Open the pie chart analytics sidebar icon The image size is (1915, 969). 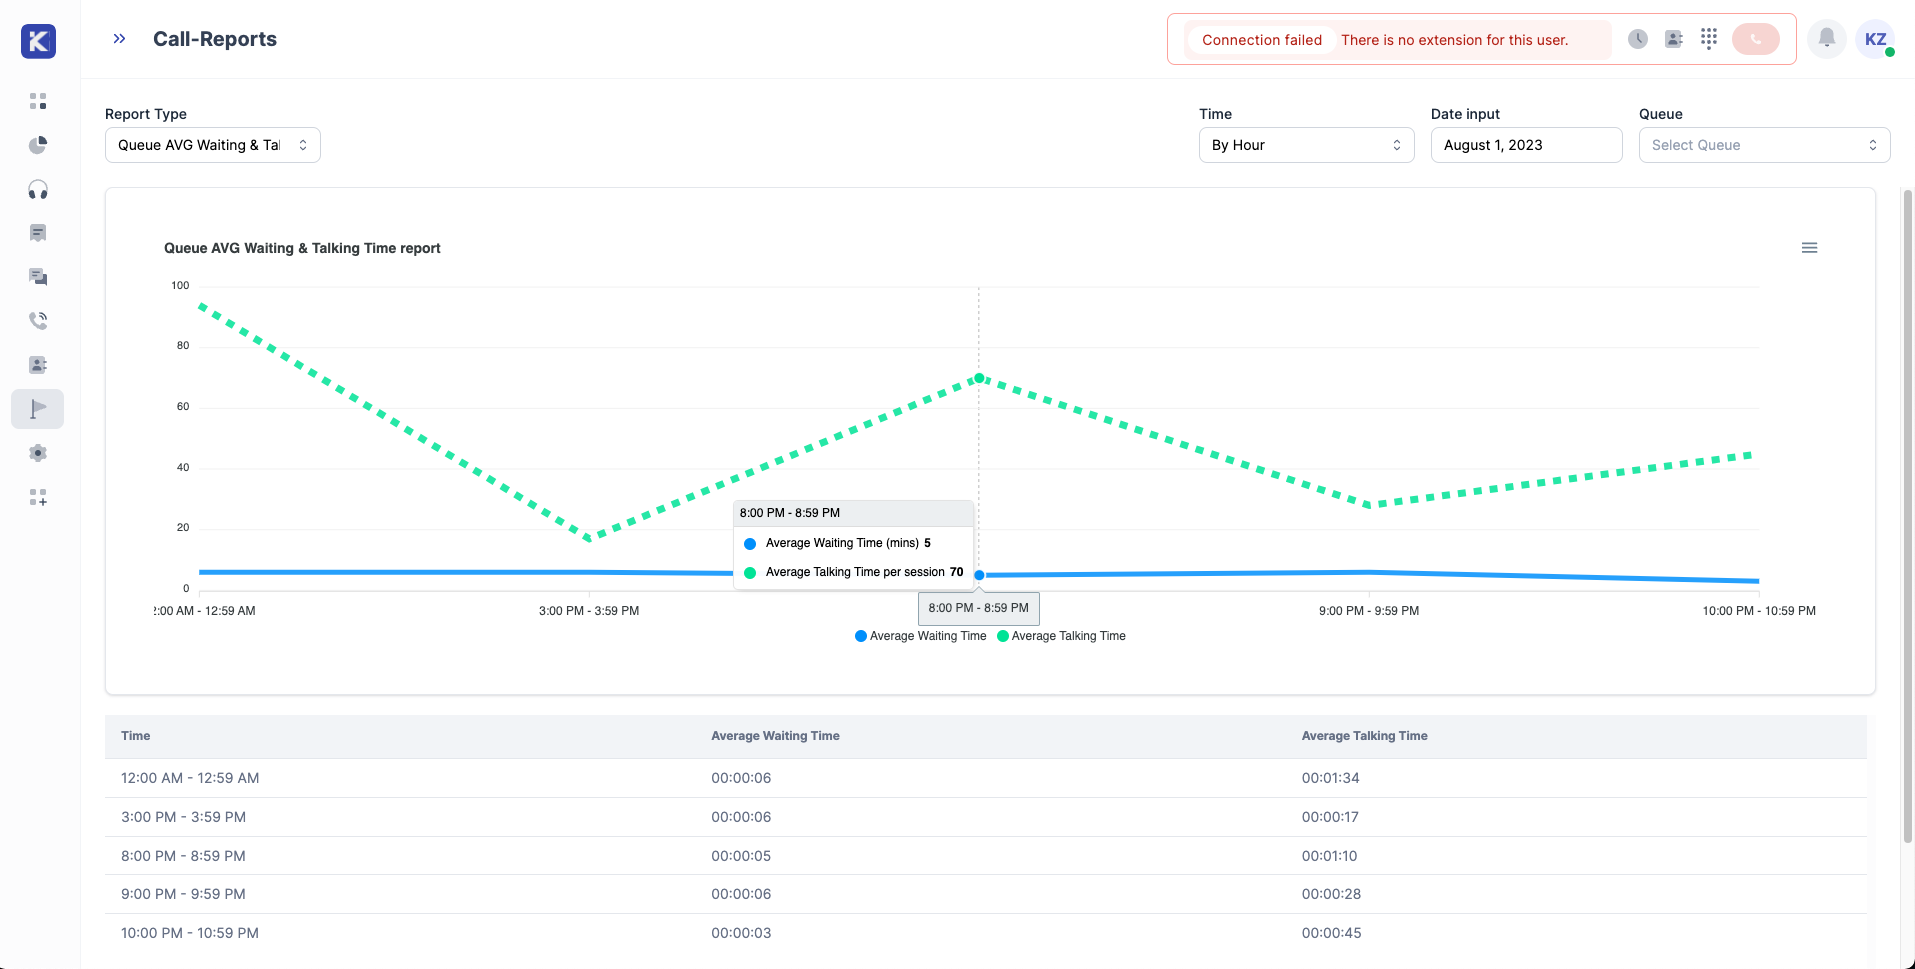(38, 145)
